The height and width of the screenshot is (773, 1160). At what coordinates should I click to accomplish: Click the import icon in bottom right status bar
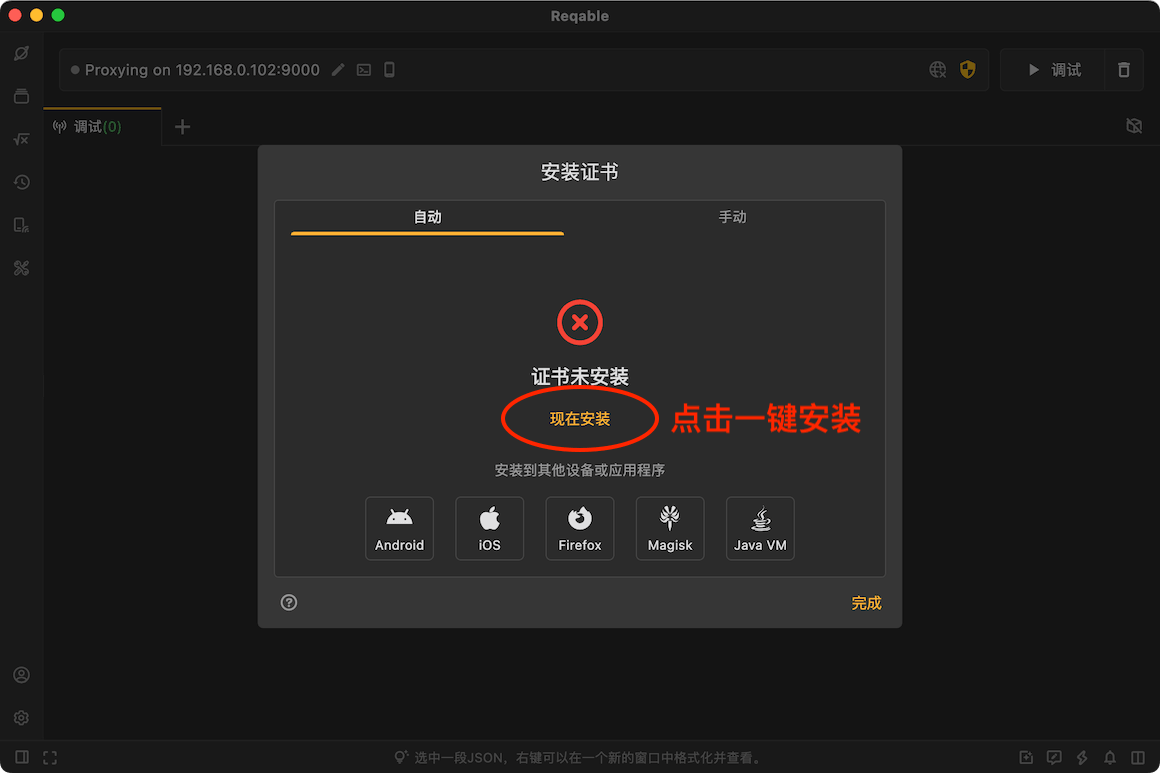click(1025, 757)
